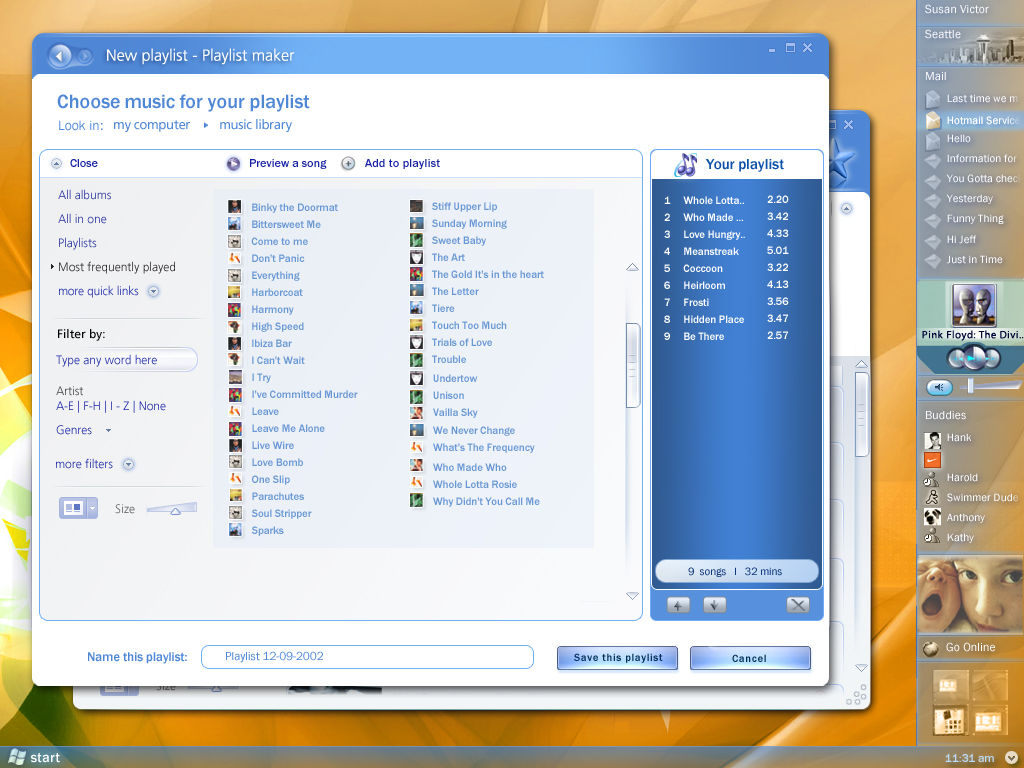Viewport: 1024px width, 768px height.
Task: Select the song I've Committed Murder
Action: point(304,394)
